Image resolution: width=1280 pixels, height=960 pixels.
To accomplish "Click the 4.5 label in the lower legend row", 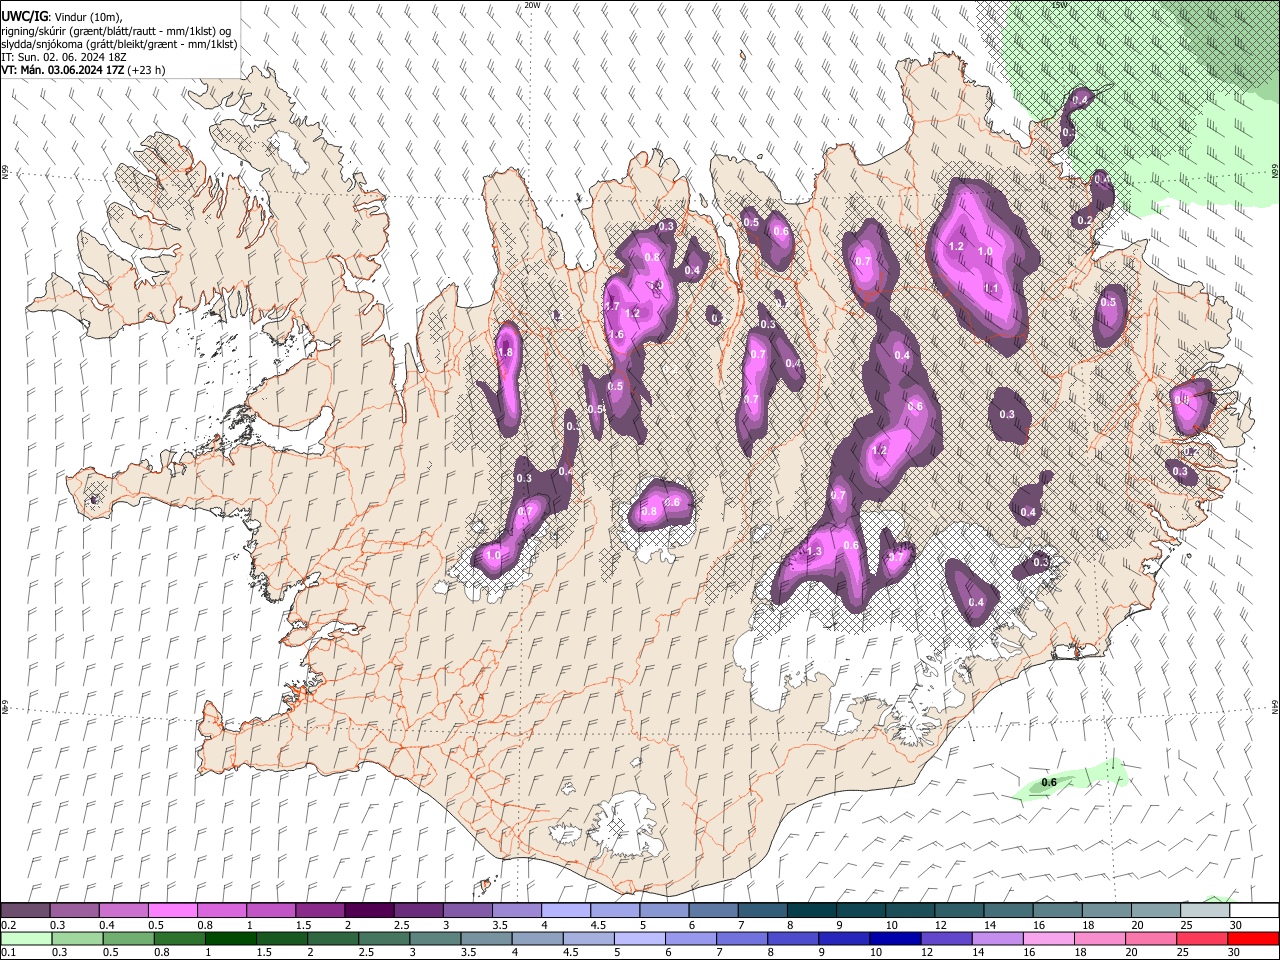I will pos(570,952).
